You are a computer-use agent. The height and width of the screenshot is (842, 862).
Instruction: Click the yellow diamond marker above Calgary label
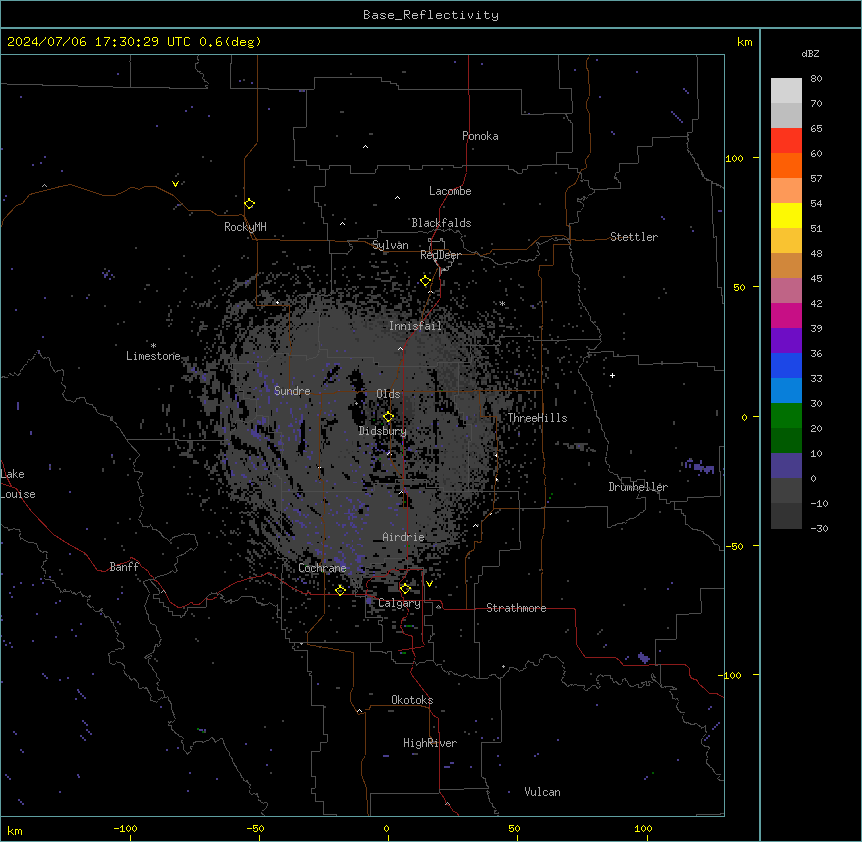point(405,589)
